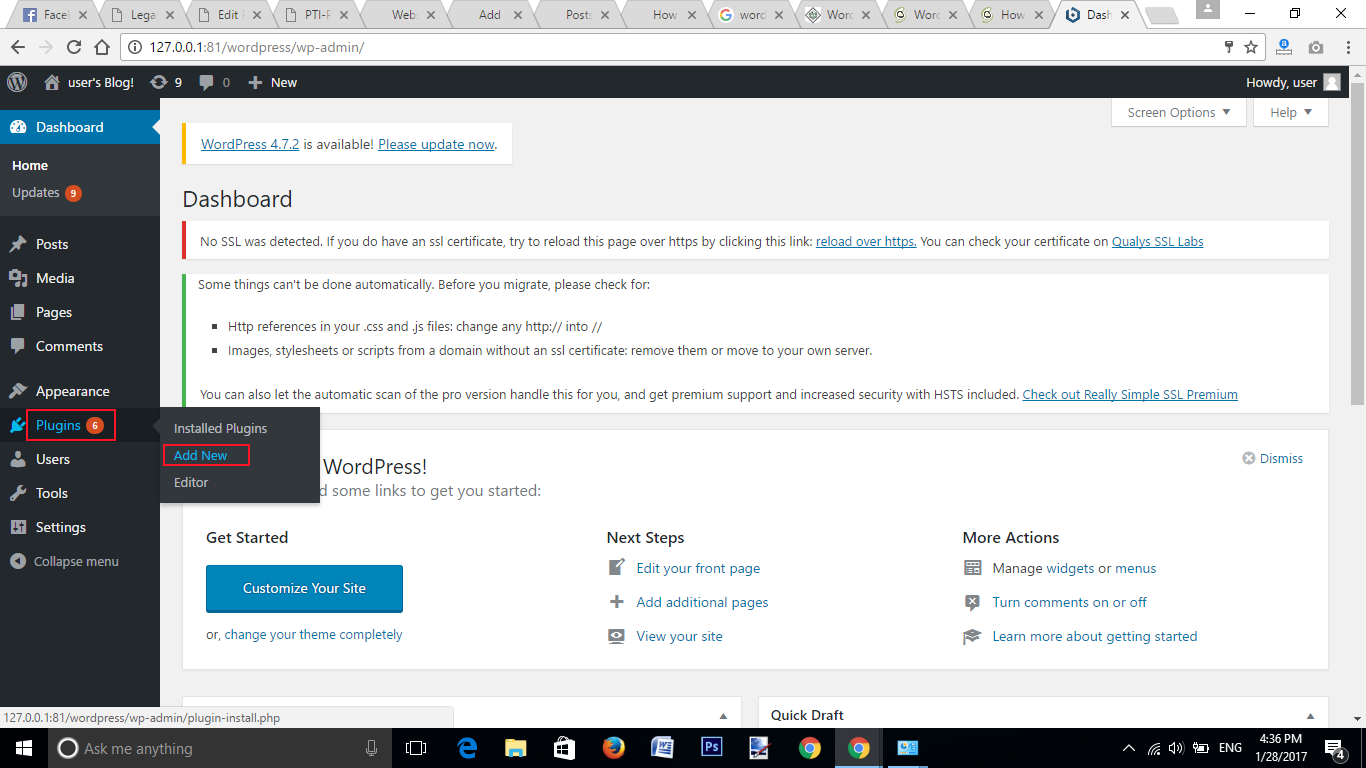Toggle the left dashboard widget arrow
1366x768 pixels.
point(723,715)
